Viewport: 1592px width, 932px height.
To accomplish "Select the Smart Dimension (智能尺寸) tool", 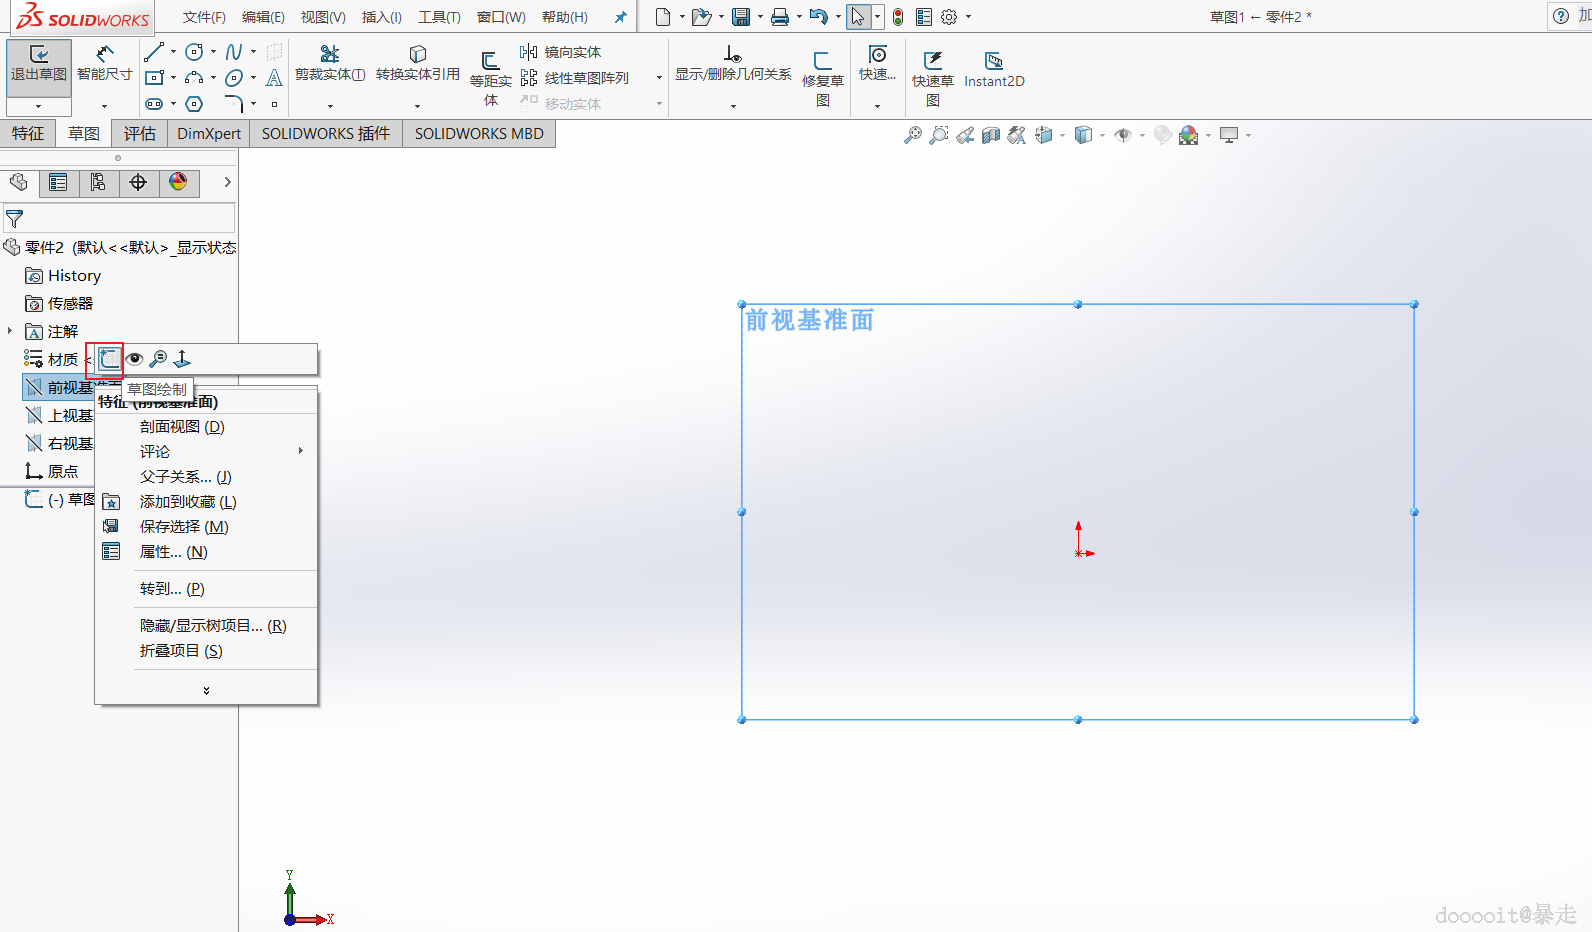I will tap(105, 64).
